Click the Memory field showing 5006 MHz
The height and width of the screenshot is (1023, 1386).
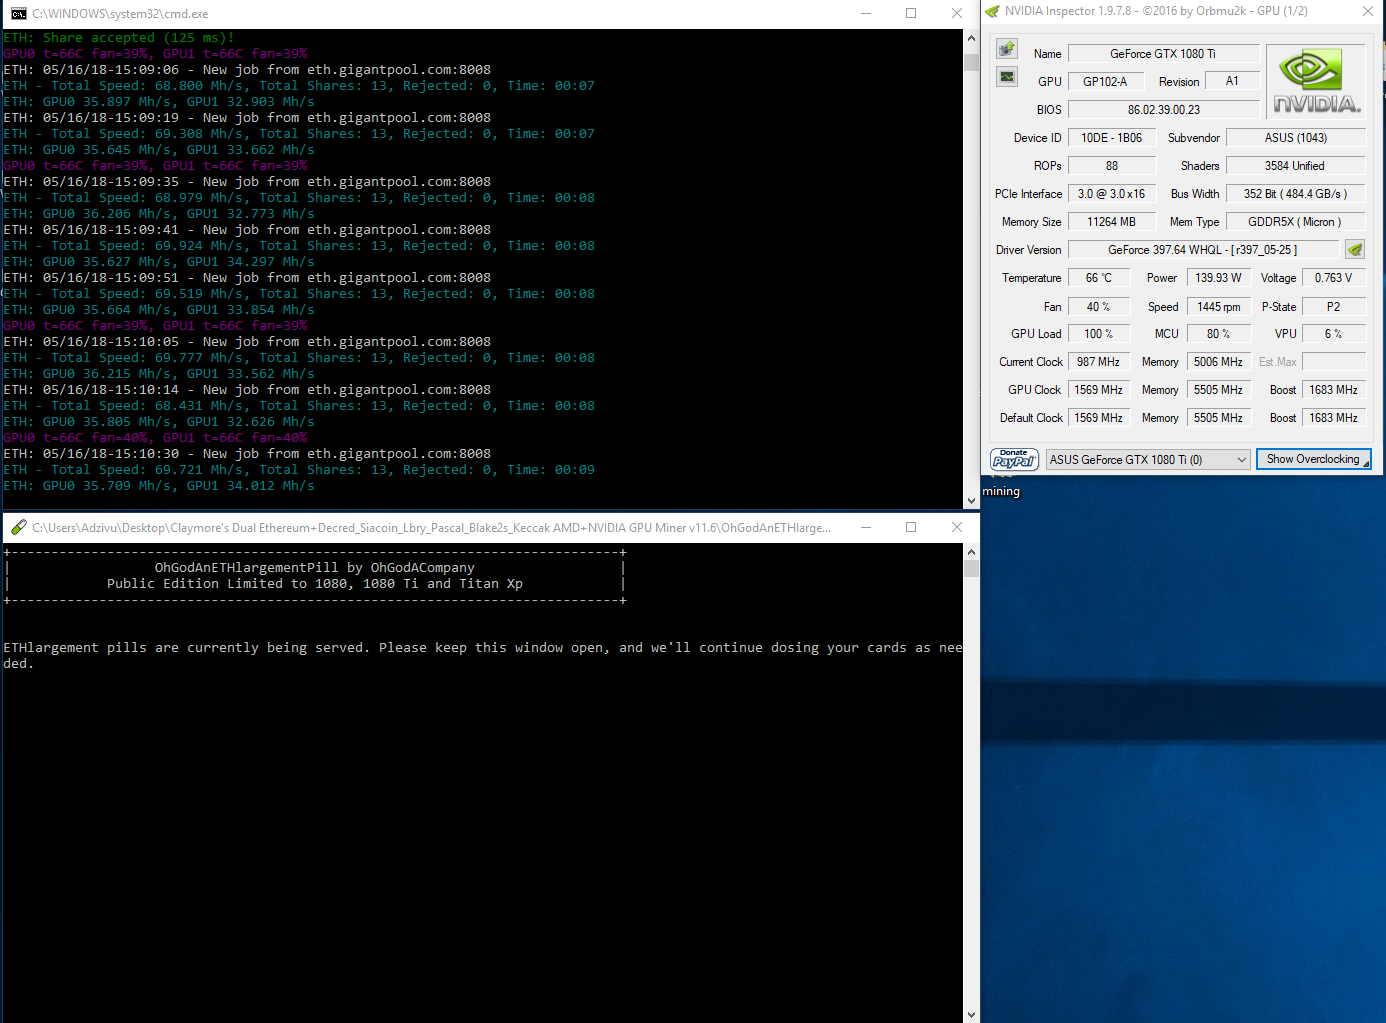tap(1218, 362)
